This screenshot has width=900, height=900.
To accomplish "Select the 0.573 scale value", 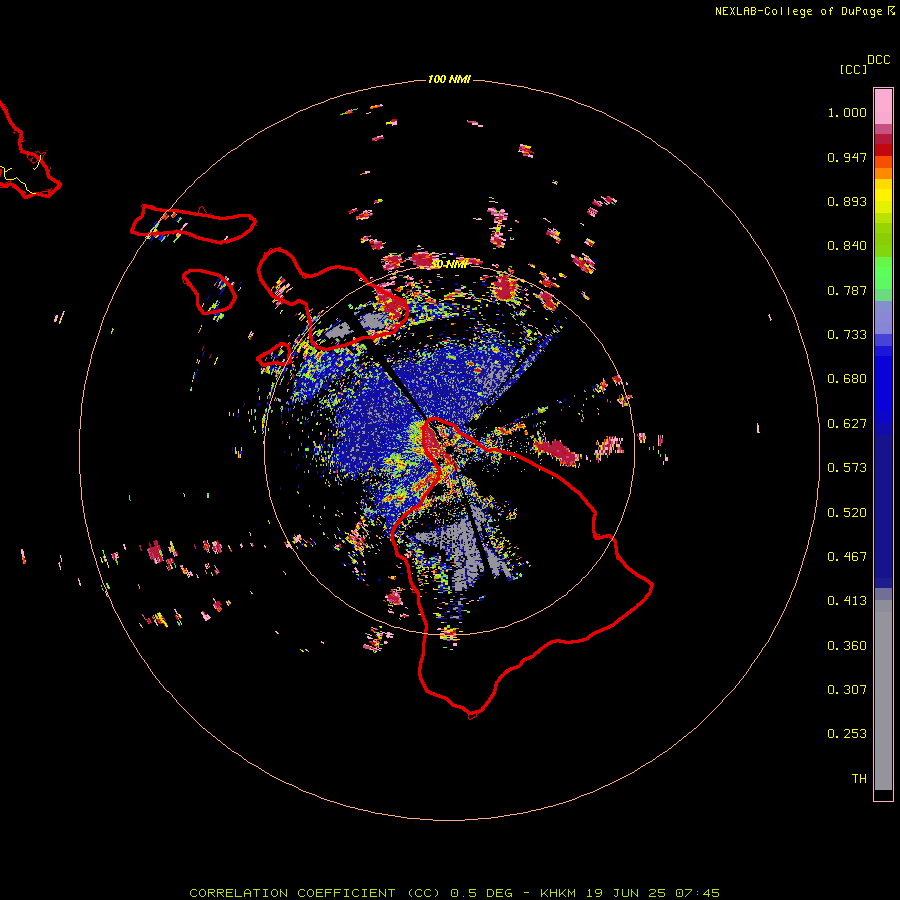I will (x=847, y=468).
